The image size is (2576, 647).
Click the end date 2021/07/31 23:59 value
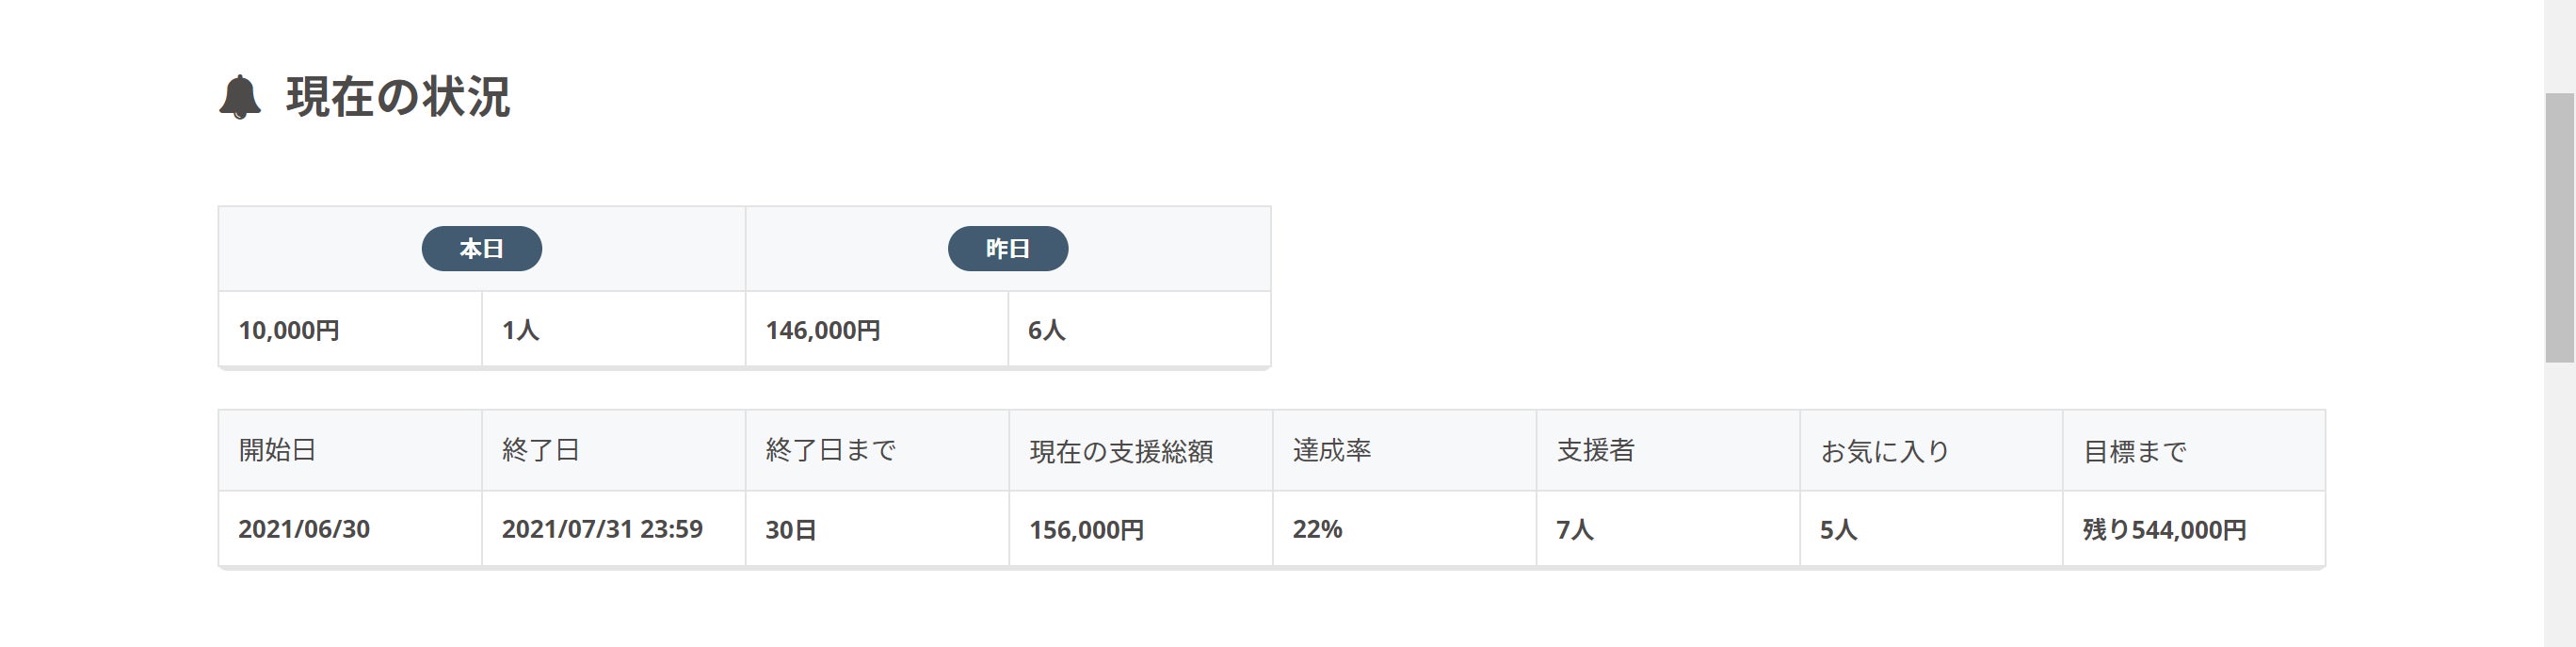pyautogui.click(x=602, y=529)
